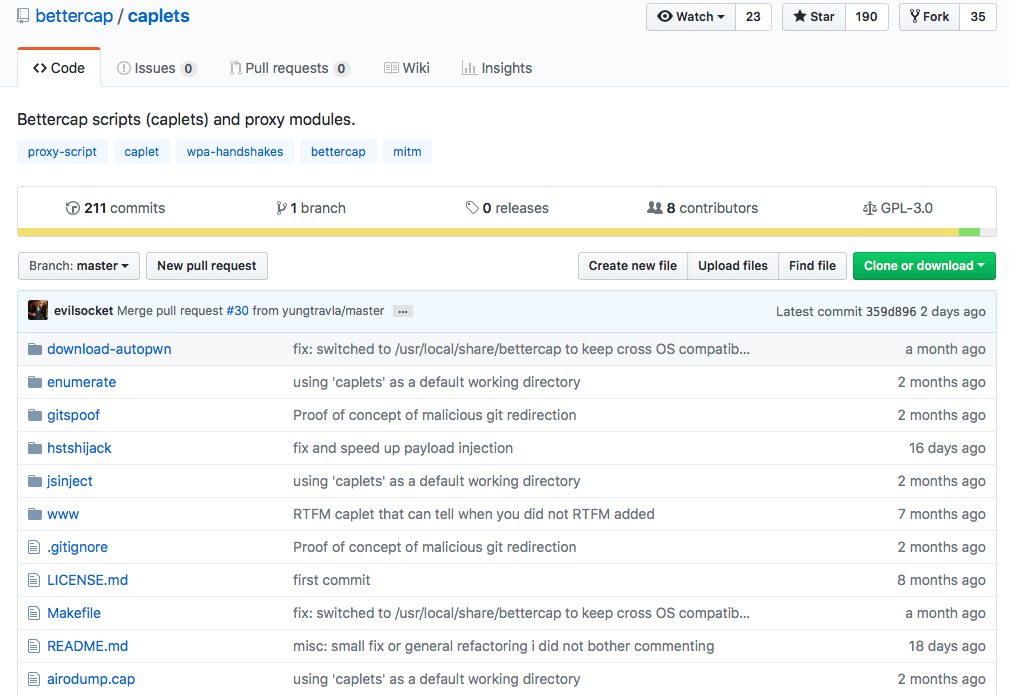
Task: Open the Watch notifications dropdown
Action: click(x=691, y=17)
